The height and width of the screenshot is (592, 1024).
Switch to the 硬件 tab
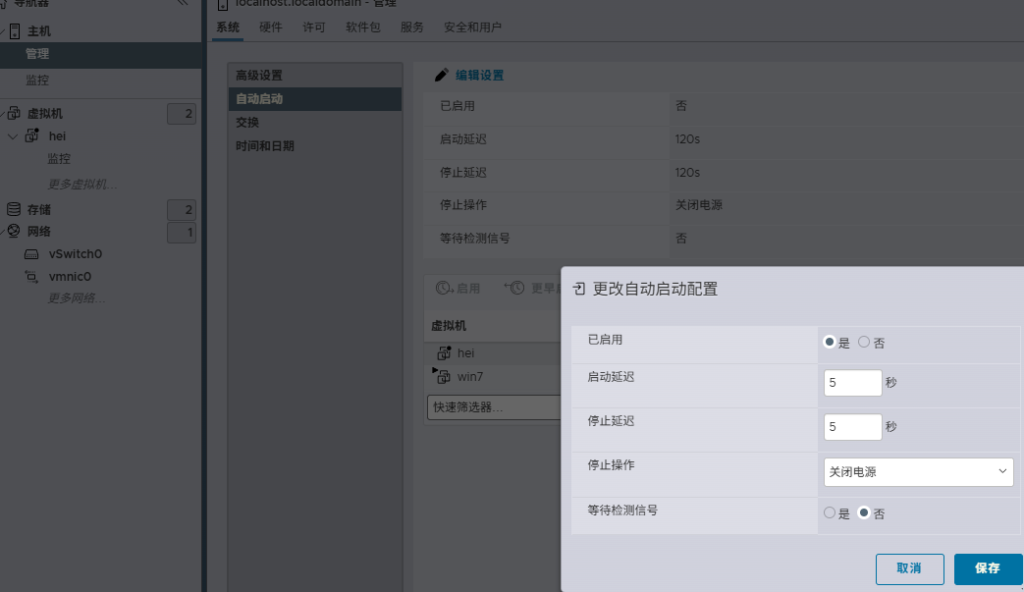[270, 27]
